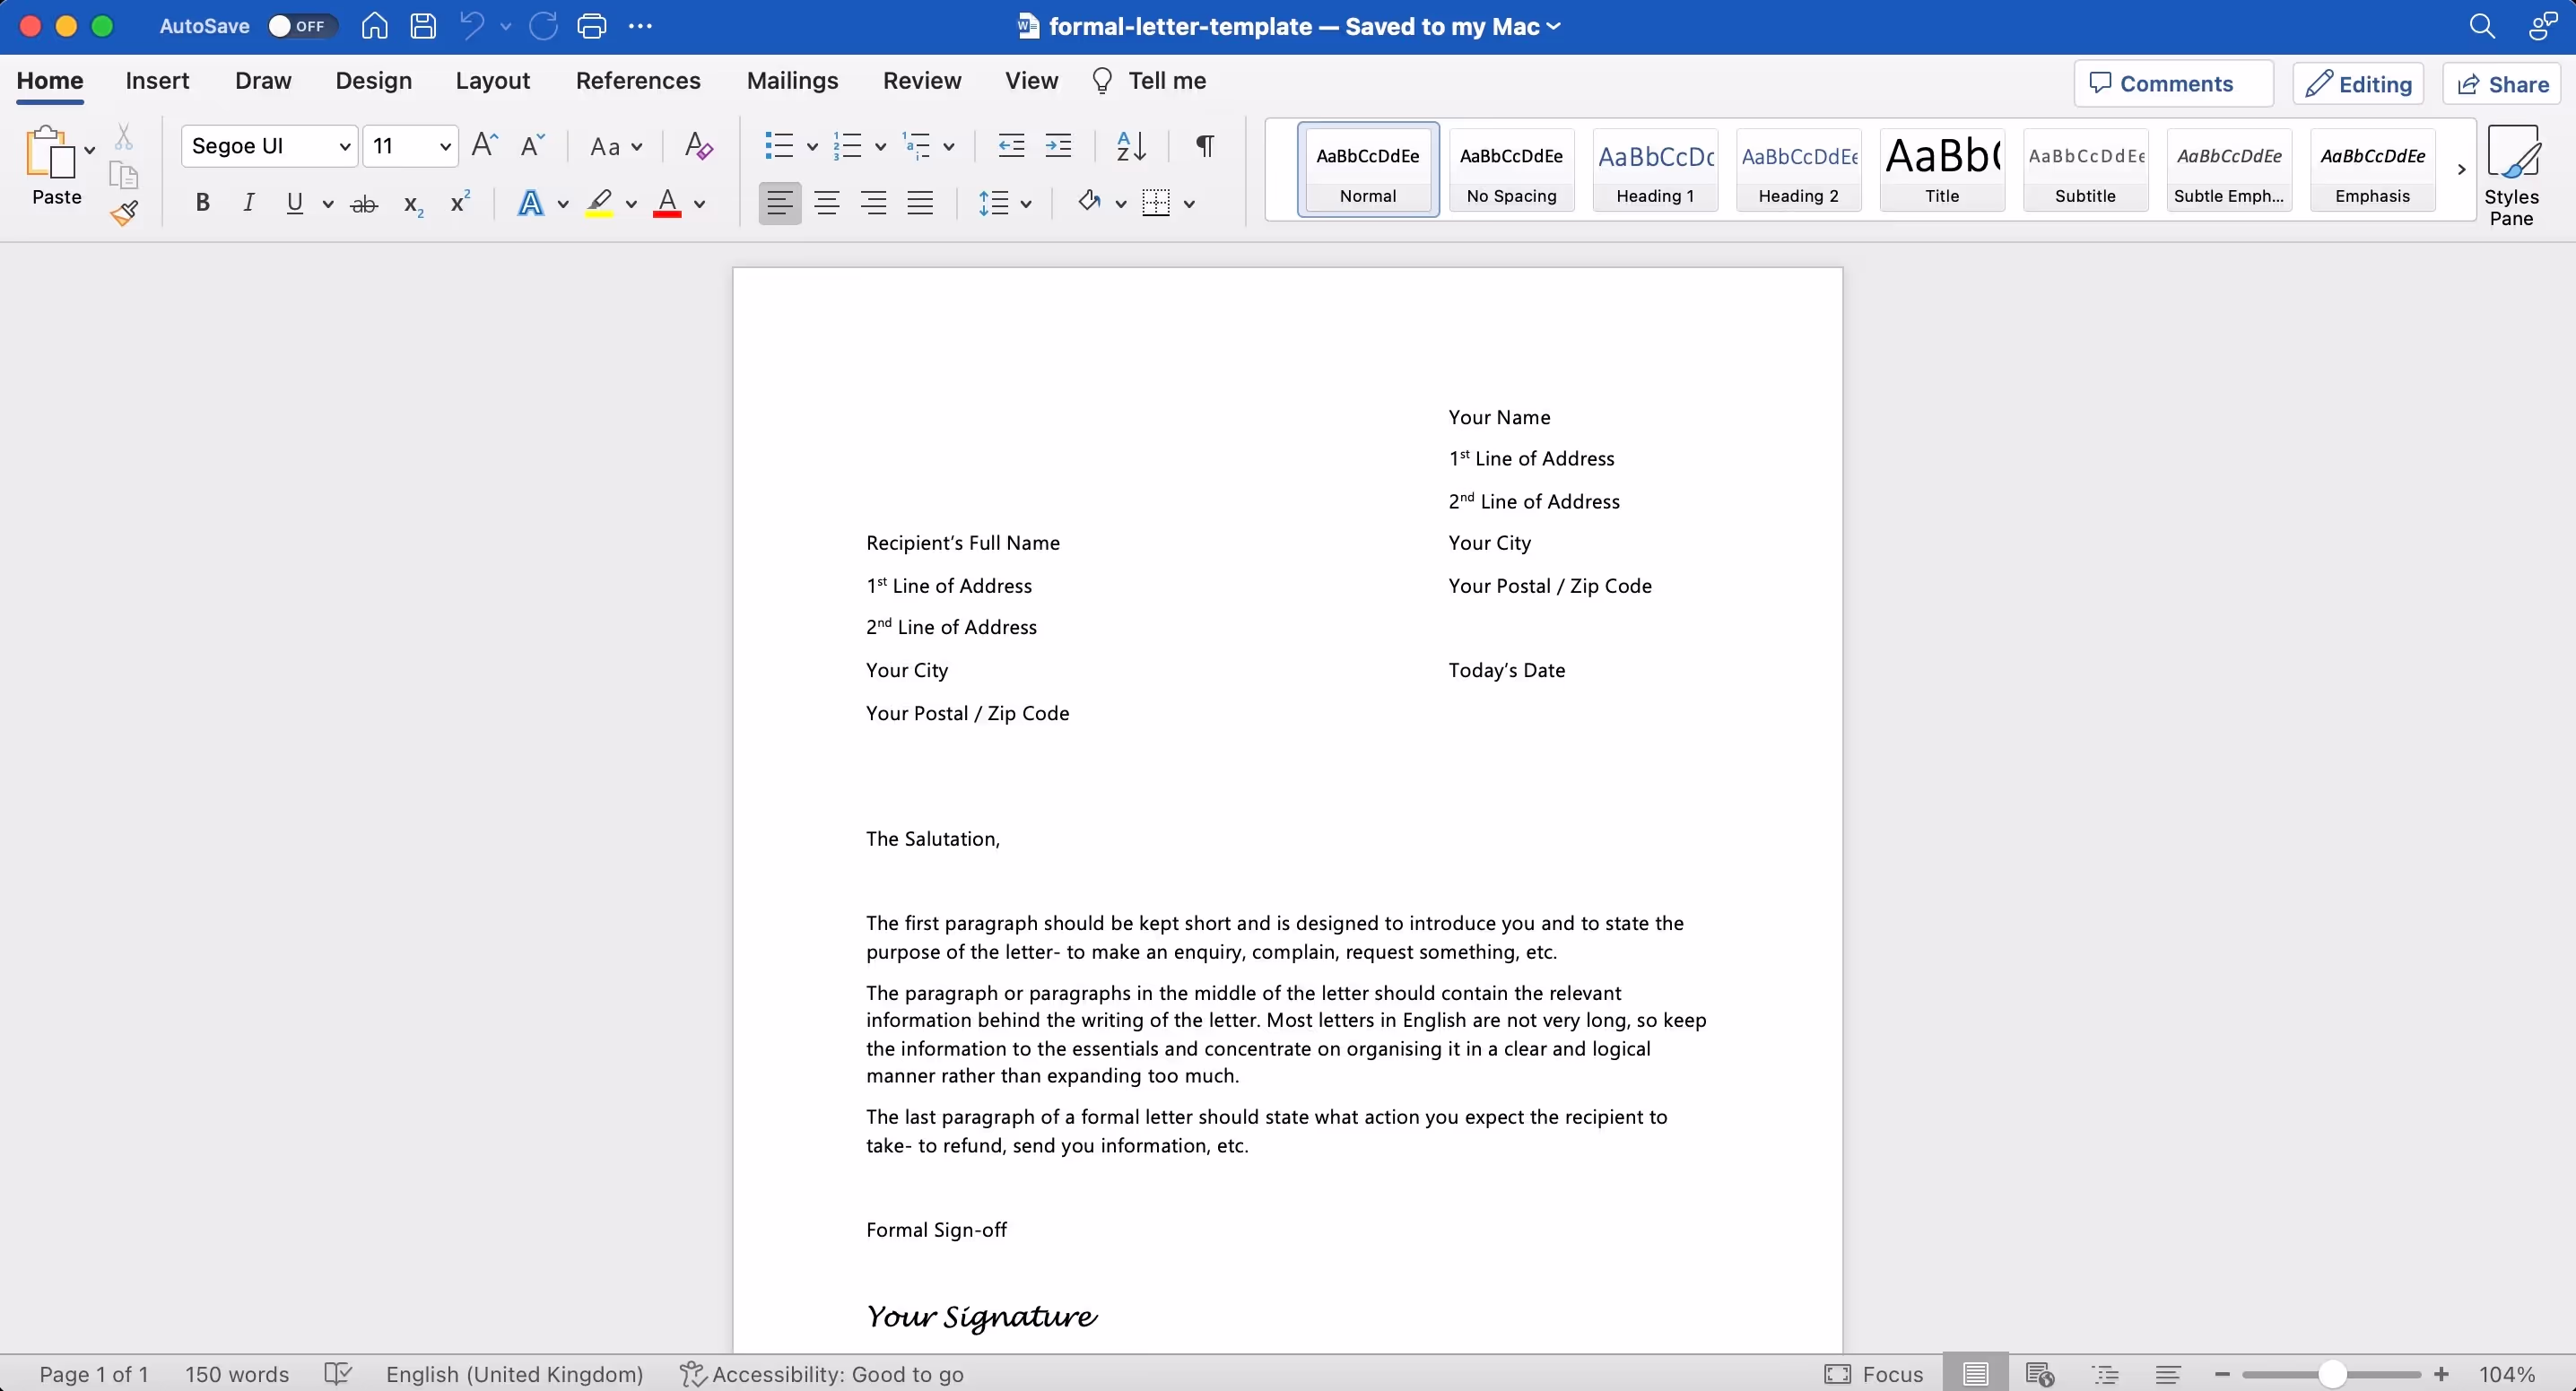Toggle subscript formatting
This screenshot has height=1391, width=2576.
(x=413, y=205)
